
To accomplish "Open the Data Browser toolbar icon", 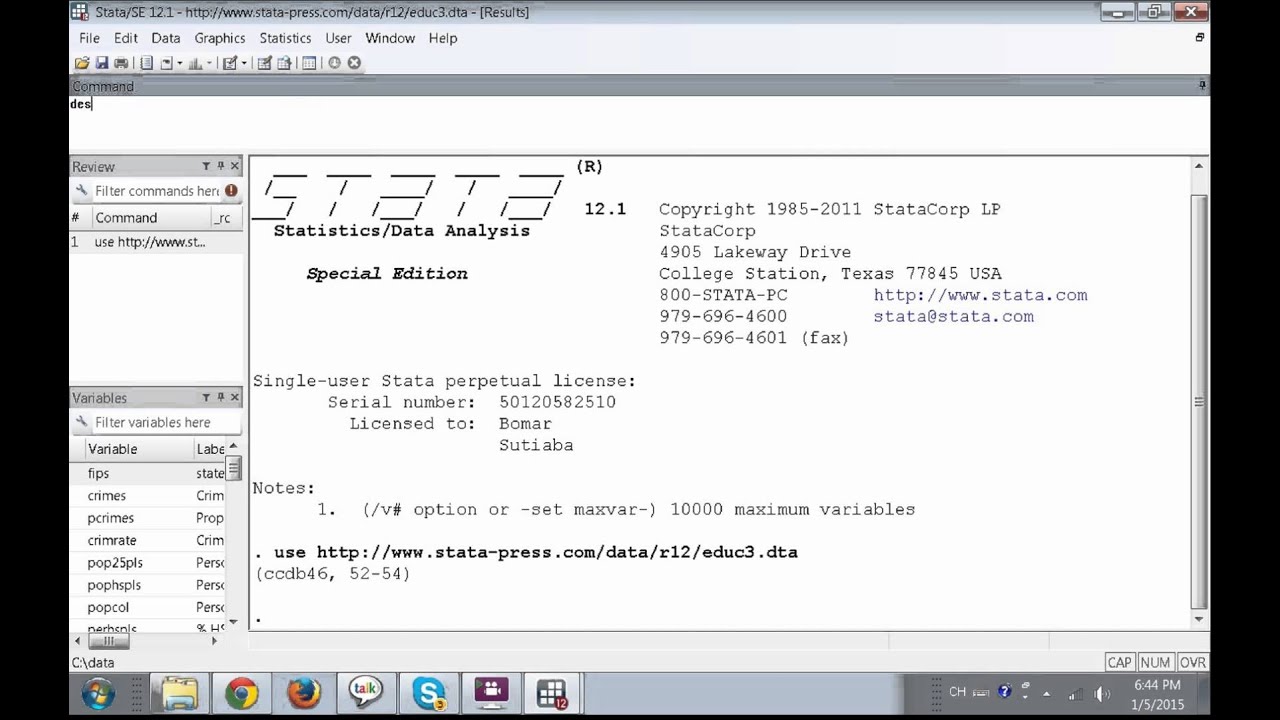I will tap(284, 63).
